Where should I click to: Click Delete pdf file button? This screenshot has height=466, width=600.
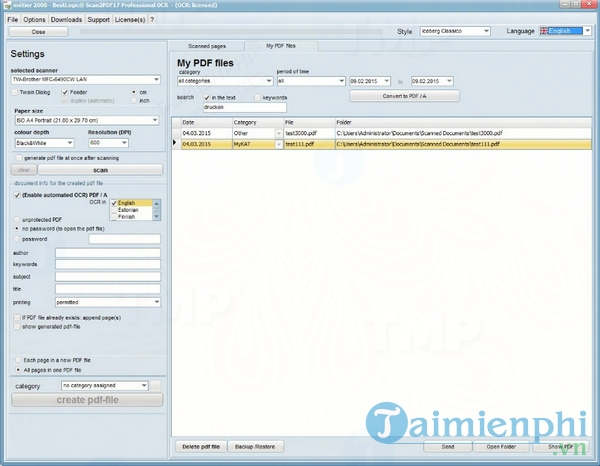(201, 446)
